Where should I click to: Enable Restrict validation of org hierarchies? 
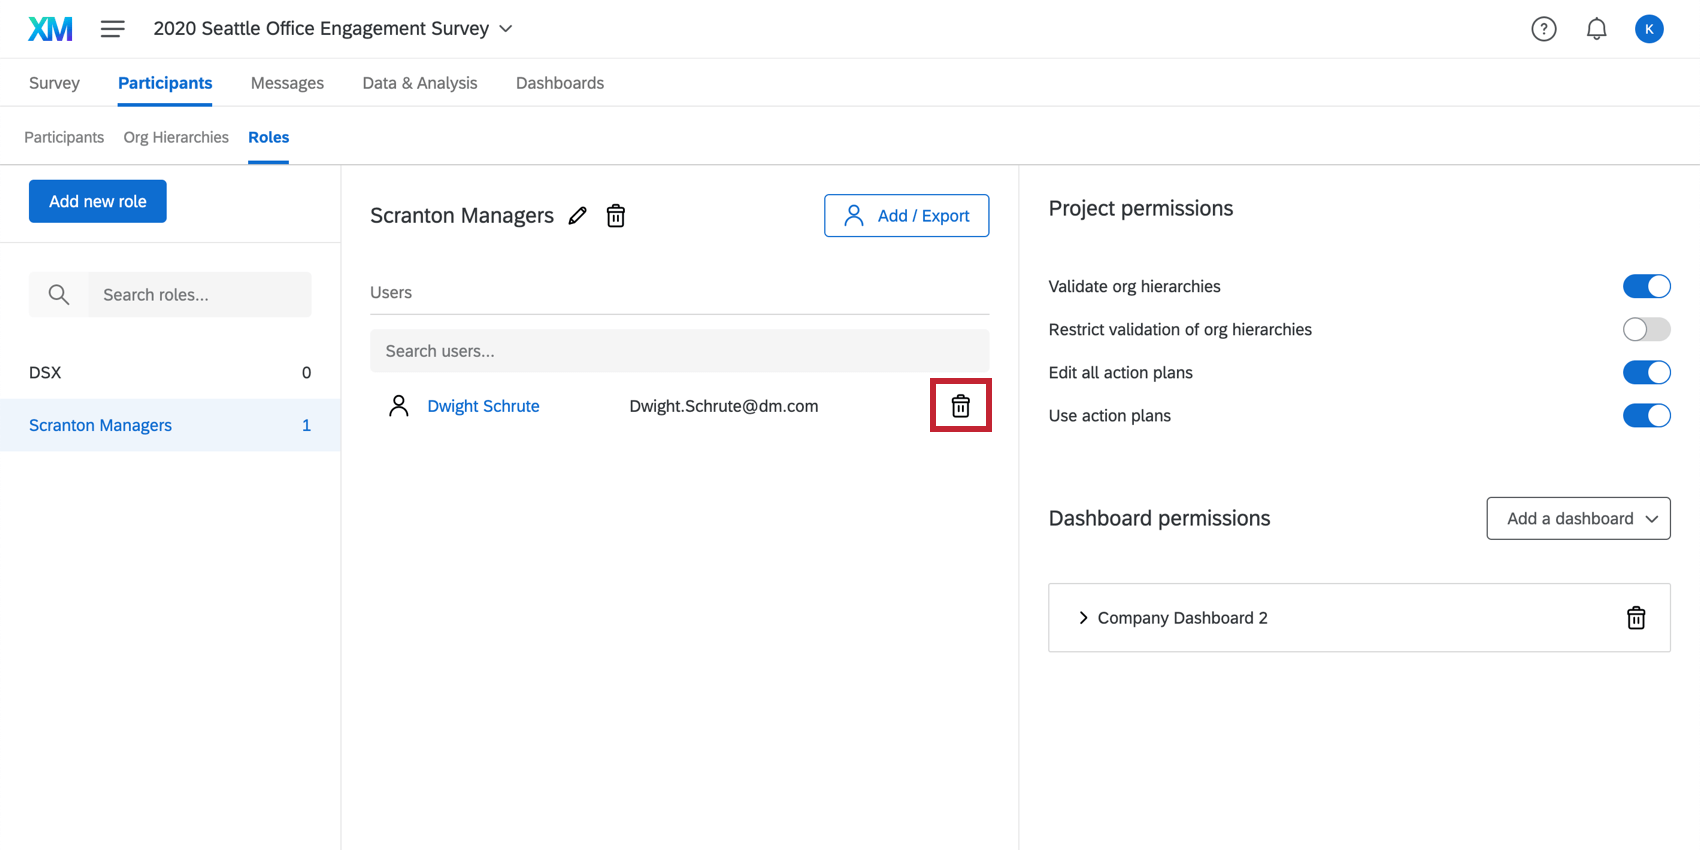(x=1646, y=329)
